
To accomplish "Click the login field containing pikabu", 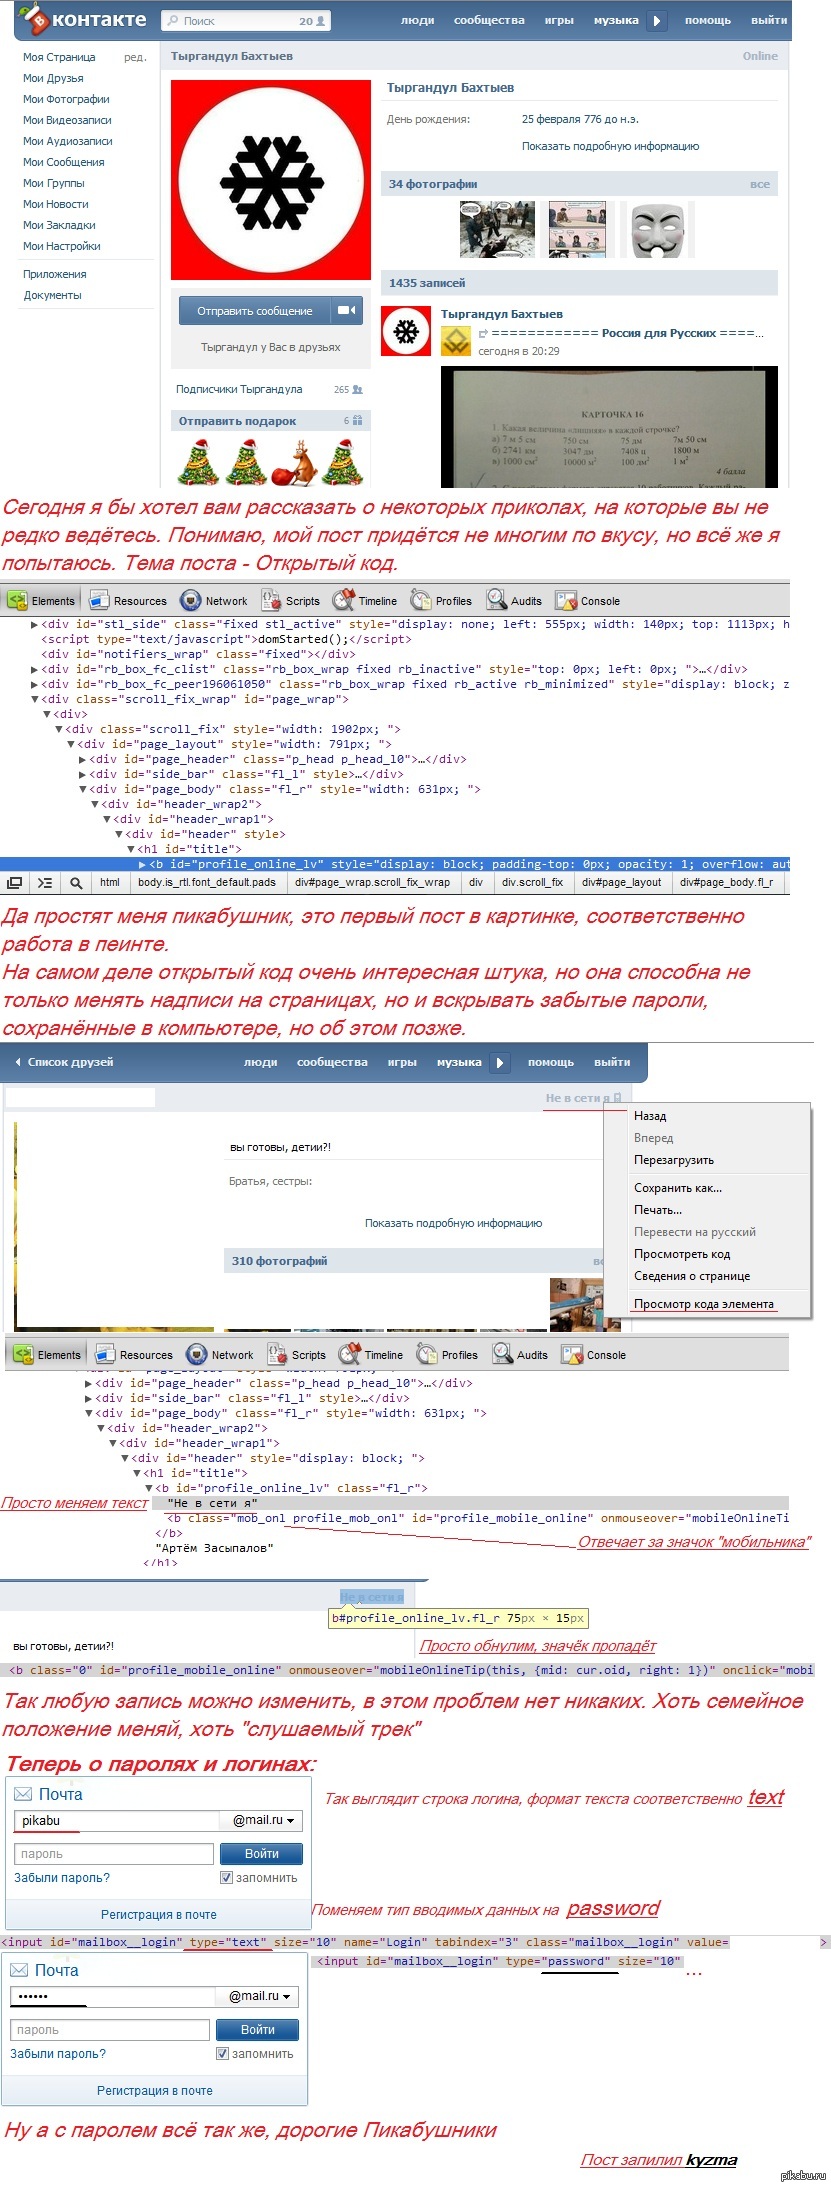I will click(x=117, y=1820).
